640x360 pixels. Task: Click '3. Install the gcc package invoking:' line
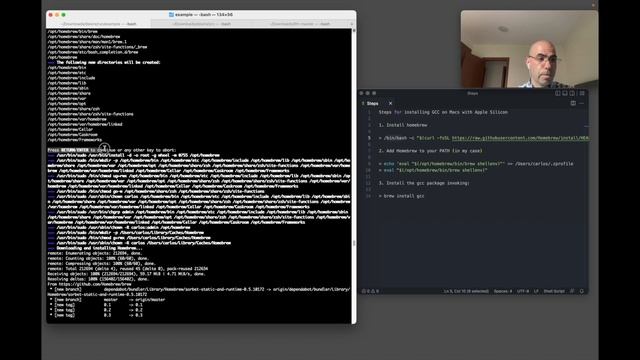coord(424,183)
